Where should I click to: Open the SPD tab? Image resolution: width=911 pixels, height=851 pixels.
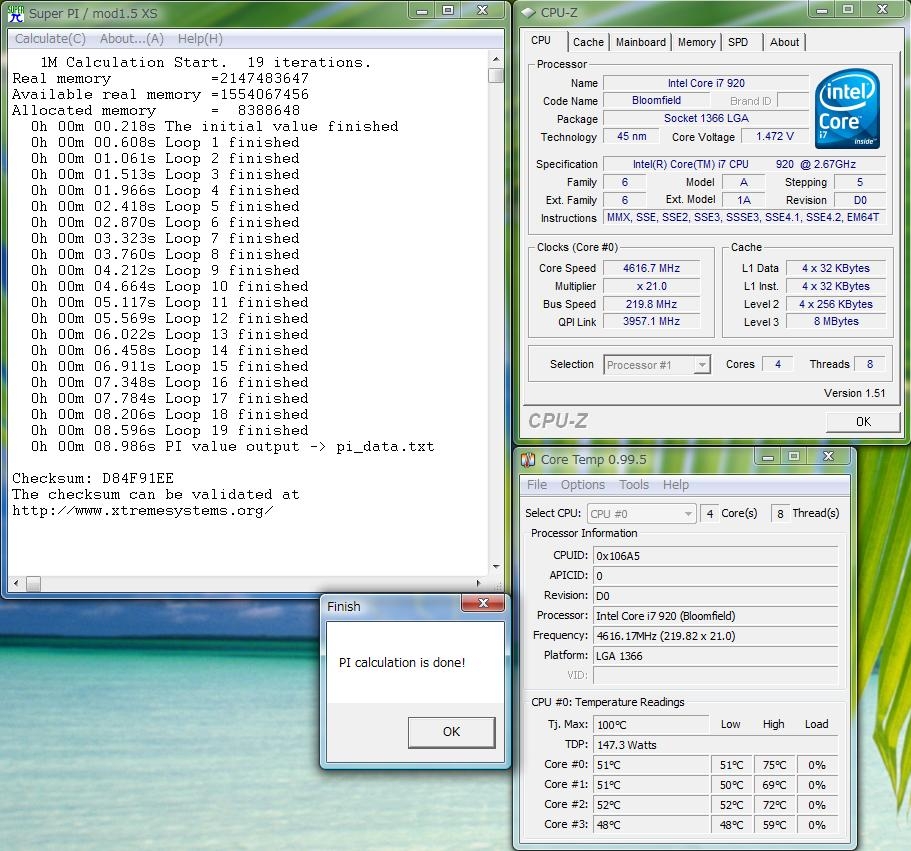[x=738, y=42]
